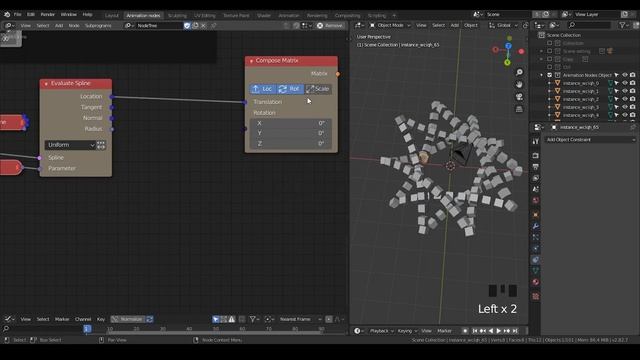Toggle render camera for instance_wcigh_1
The width and height of the screenshot is (640, 360).
pos(632,91)
